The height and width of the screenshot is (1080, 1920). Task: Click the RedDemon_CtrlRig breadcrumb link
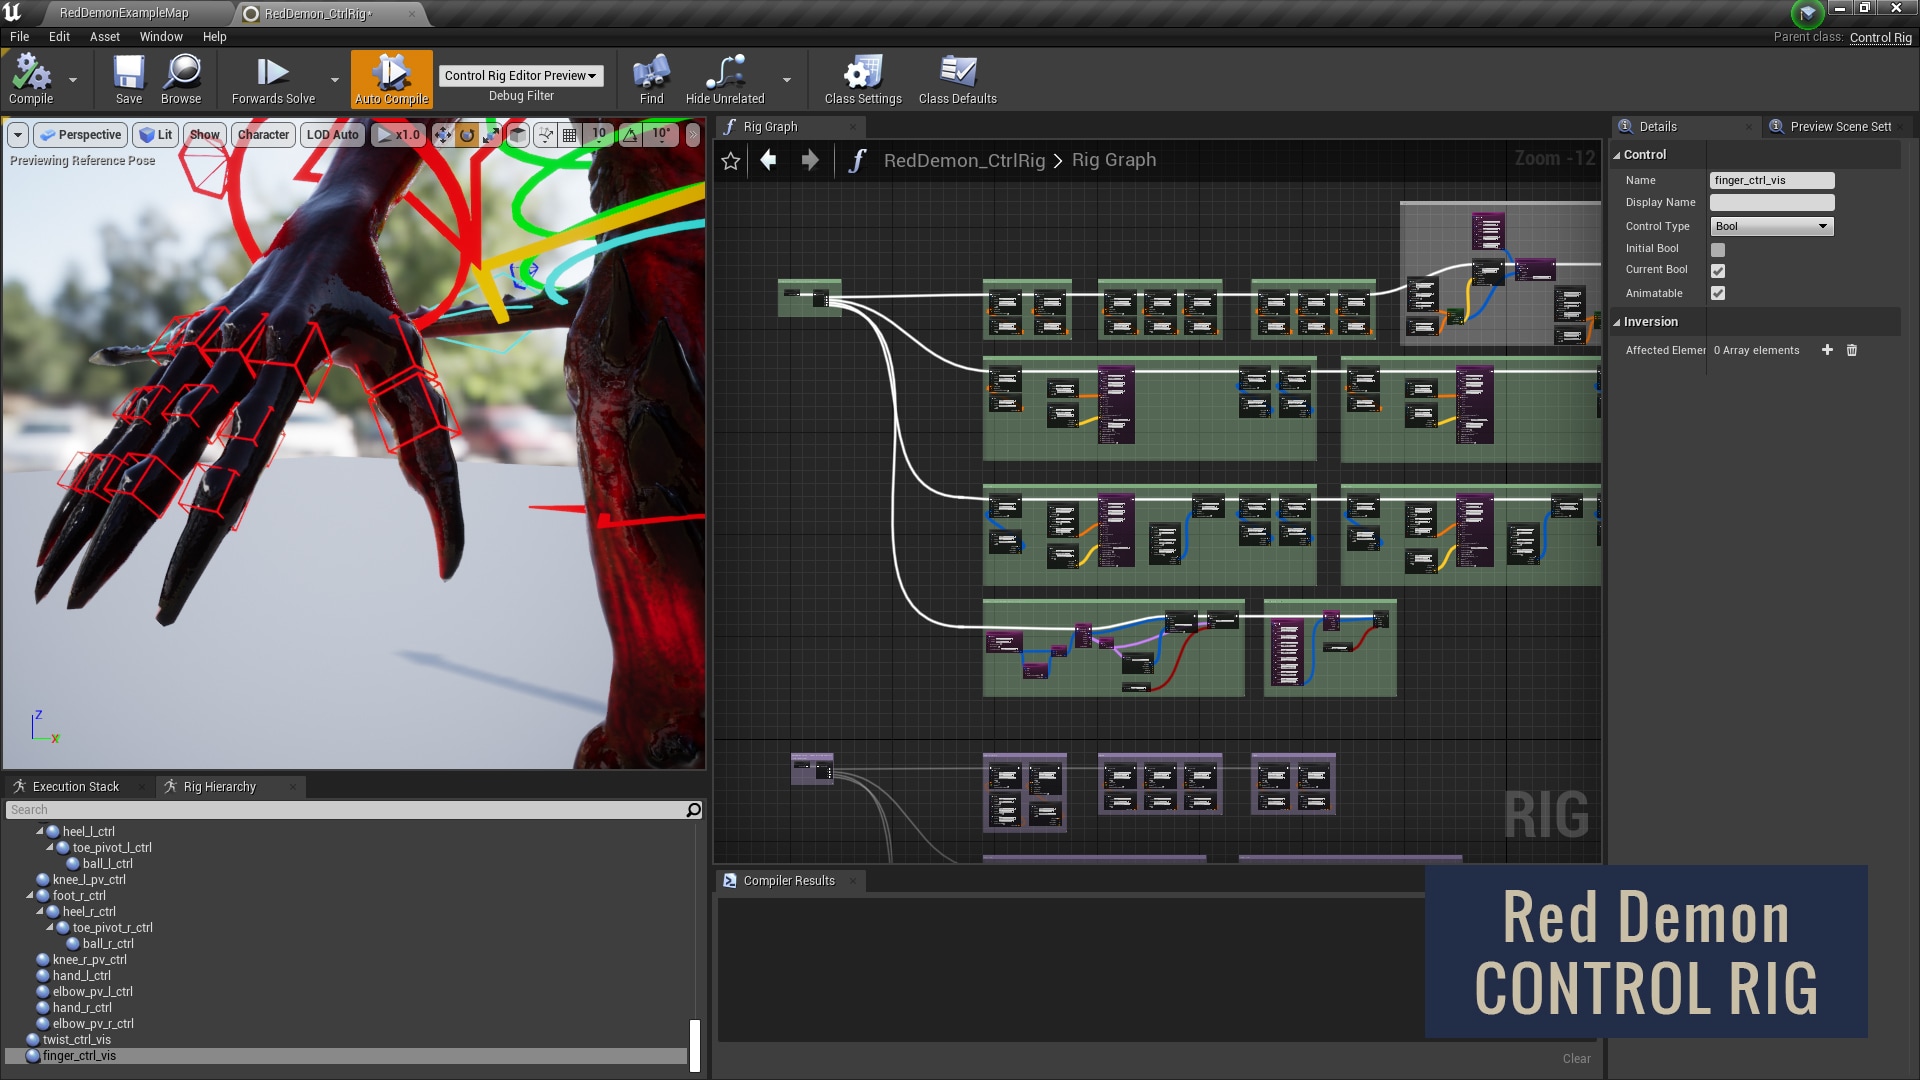click(963, 159)
